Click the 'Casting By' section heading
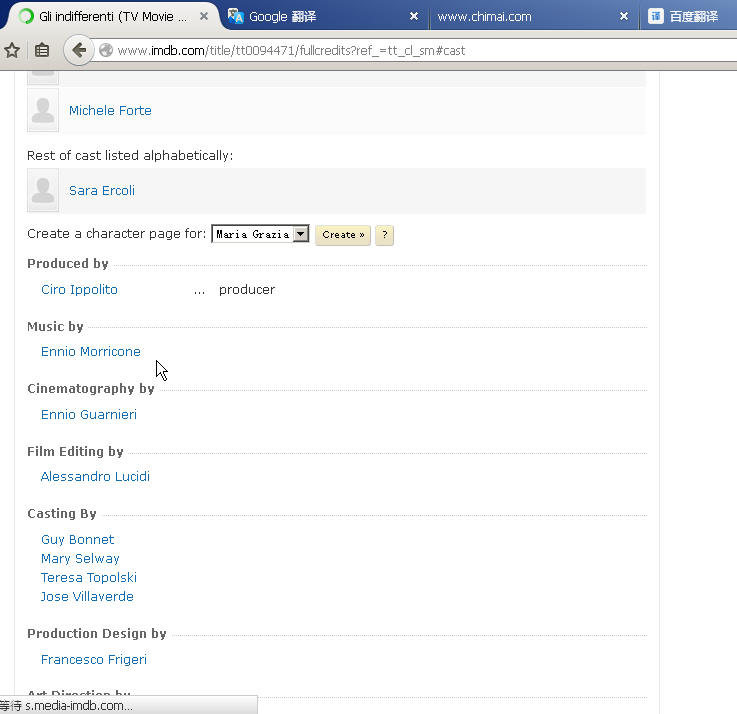Image resolution: width=737 pixels, height=714 pixels. (x=62, y=514)
